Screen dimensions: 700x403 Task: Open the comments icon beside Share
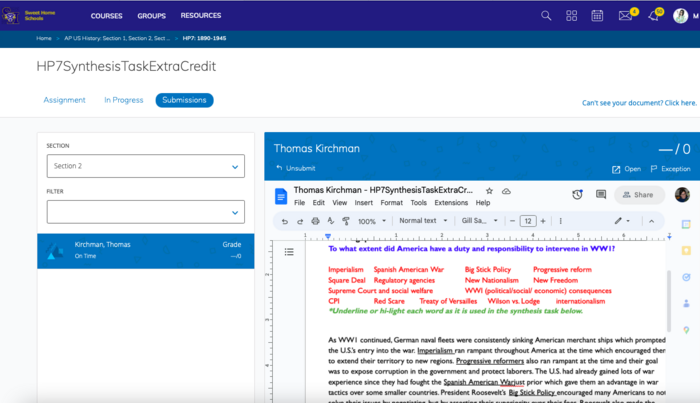pyautogui.click(x=601, y=194)
